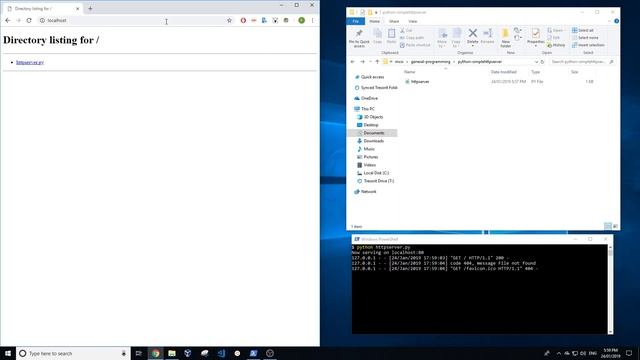Open the Easy access dropdown in ribbon
This screenshot has height=360, width=640.
[518, 38]
